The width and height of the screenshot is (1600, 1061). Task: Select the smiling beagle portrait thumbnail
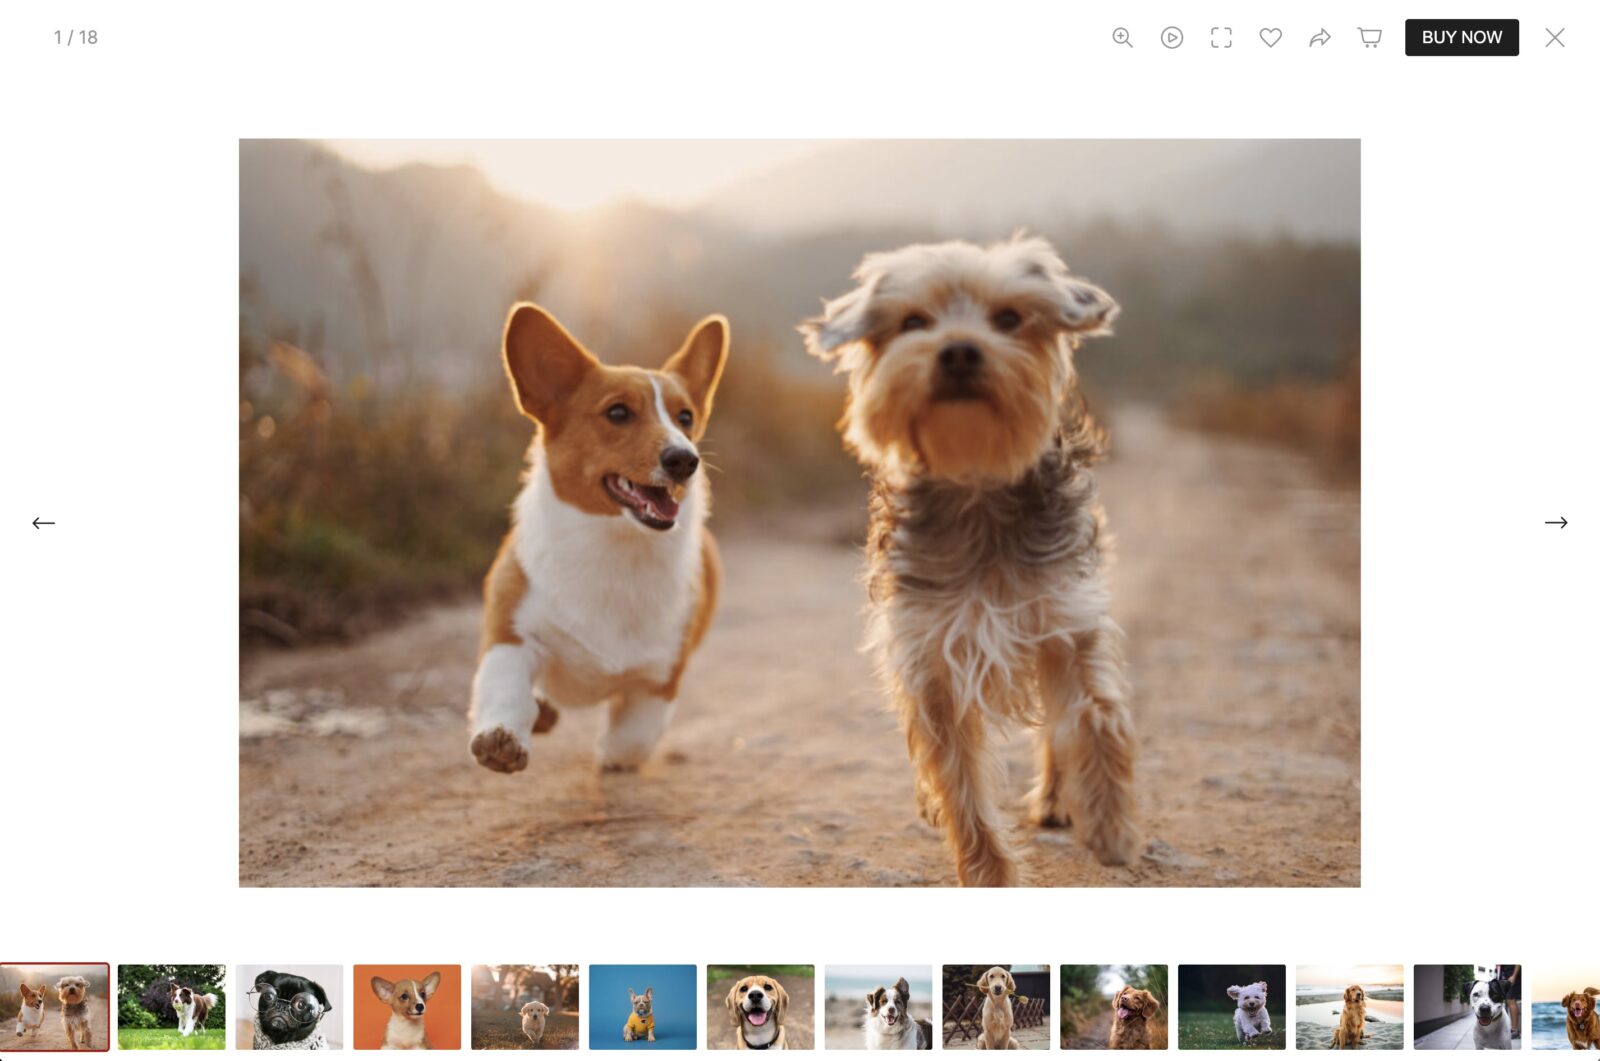[761, 1007]
